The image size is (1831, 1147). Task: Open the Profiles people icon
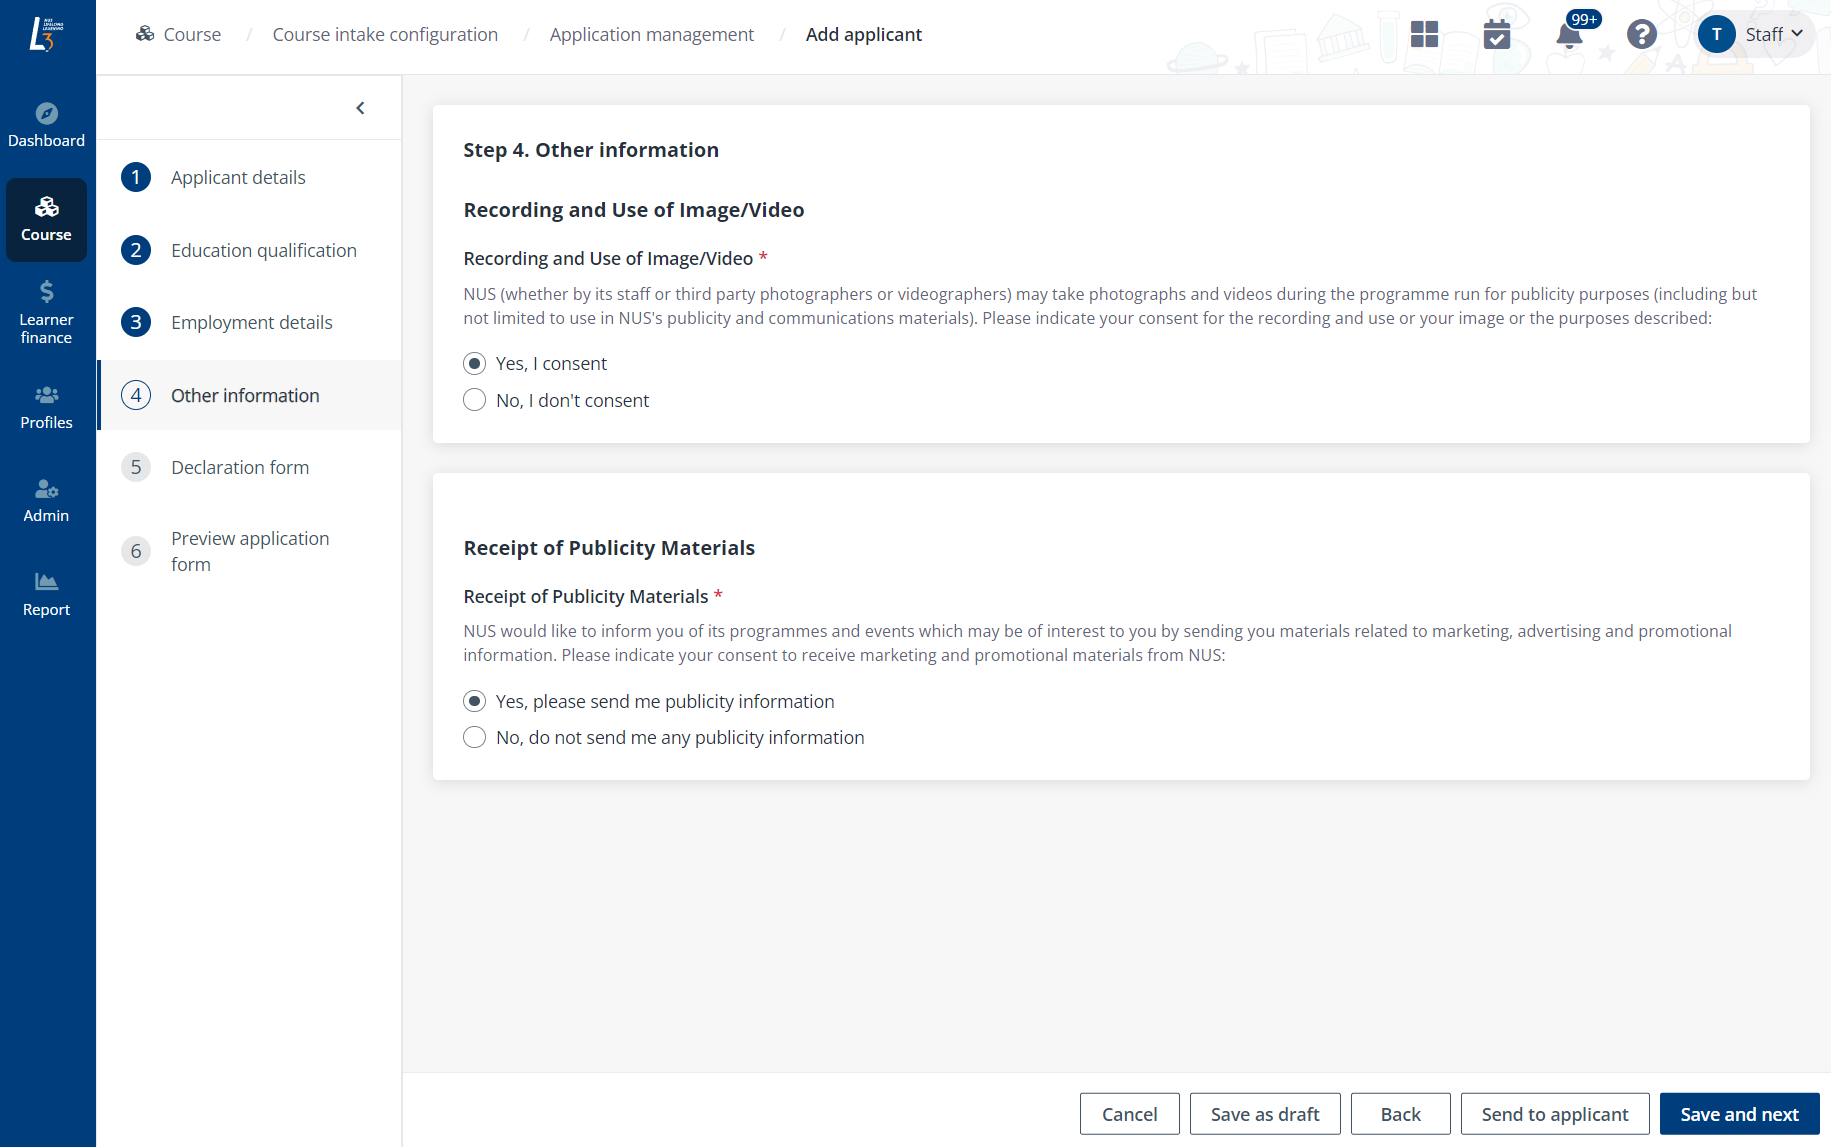[46, 396]
